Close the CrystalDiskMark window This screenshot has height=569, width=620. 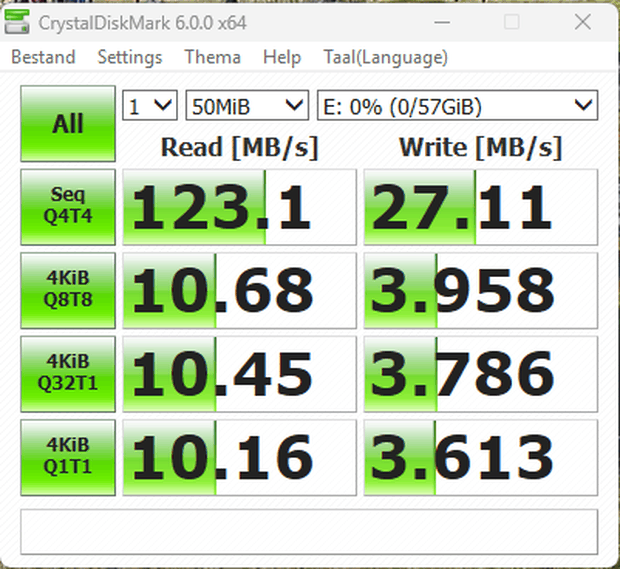[x=583, y=22]
